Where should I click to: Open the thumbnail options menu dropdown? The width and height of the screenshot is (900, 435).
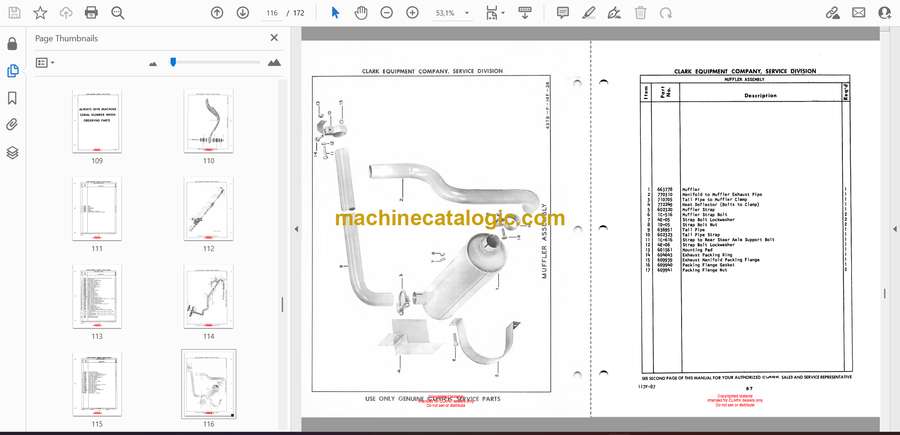(45, 63)
